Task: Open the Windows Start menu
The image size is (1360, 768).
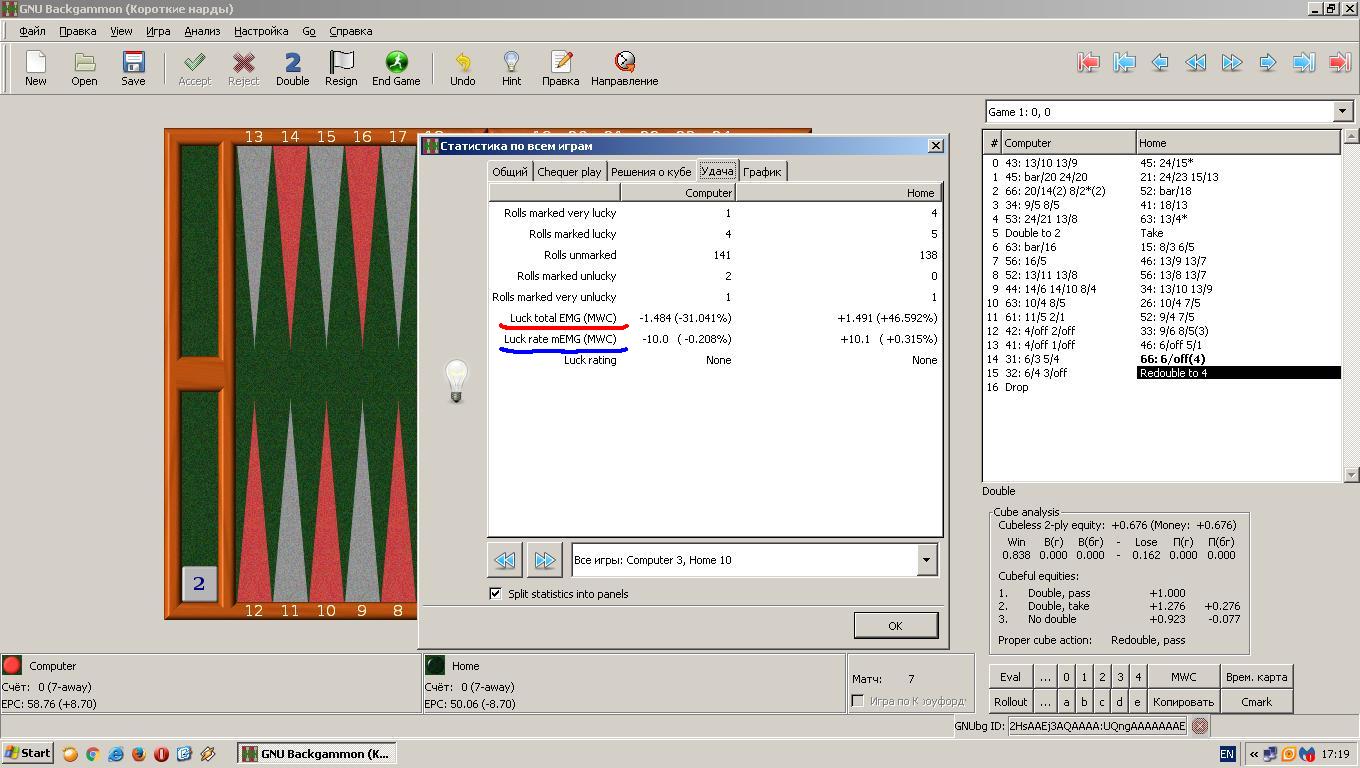Action: click(27, 753)
